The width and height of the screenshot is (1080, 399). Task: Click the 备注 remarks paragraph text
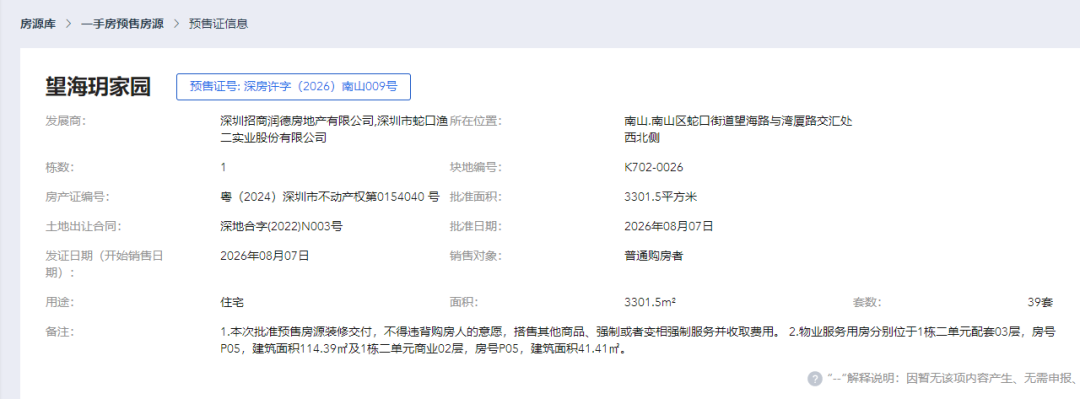click(637, 340)
